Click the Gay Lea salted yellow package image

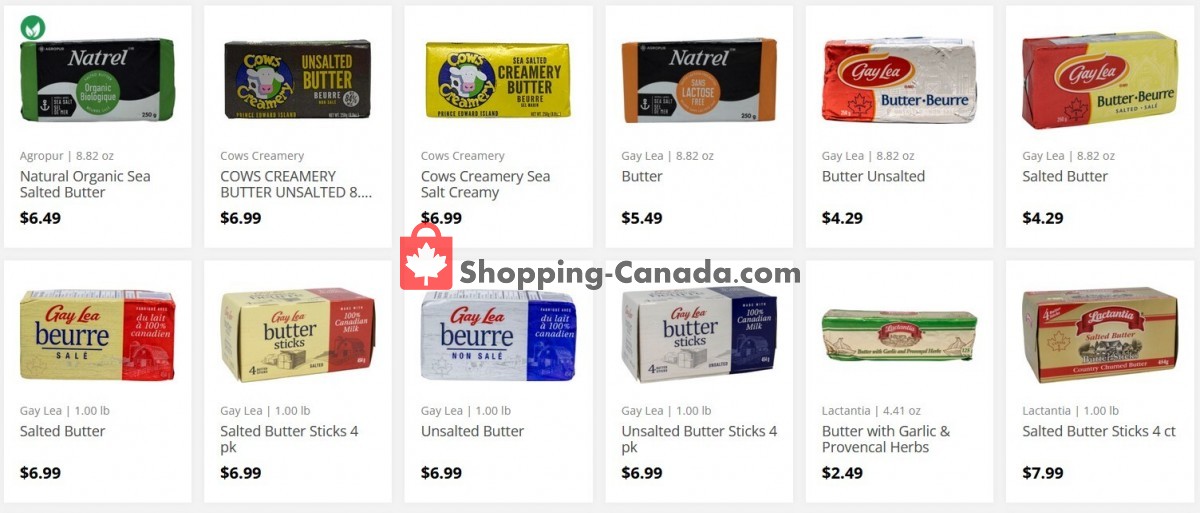(1098, 80)
